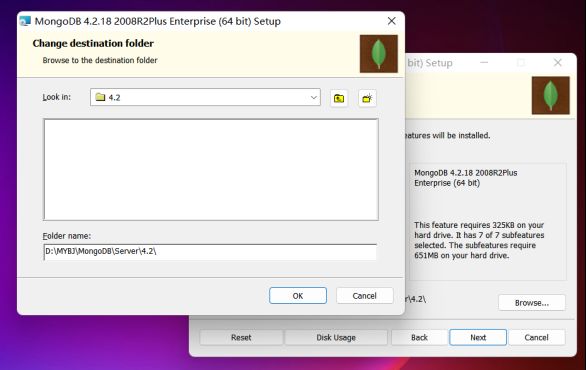586x370 pixels.
Task: Open the Look in dropdown showing 4.2
Action: [205, 97]
